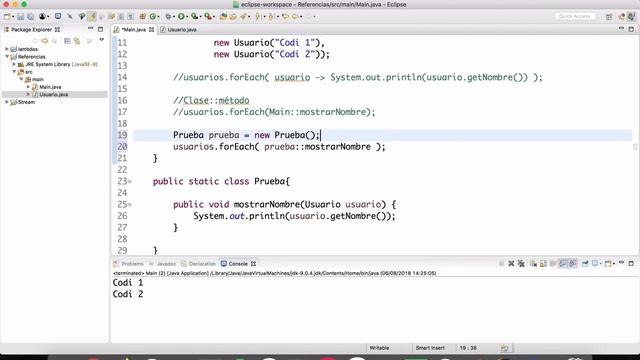Toggle Link with Editor in Package Explorer
Screen dimensions: 640x360
(77, 41)
